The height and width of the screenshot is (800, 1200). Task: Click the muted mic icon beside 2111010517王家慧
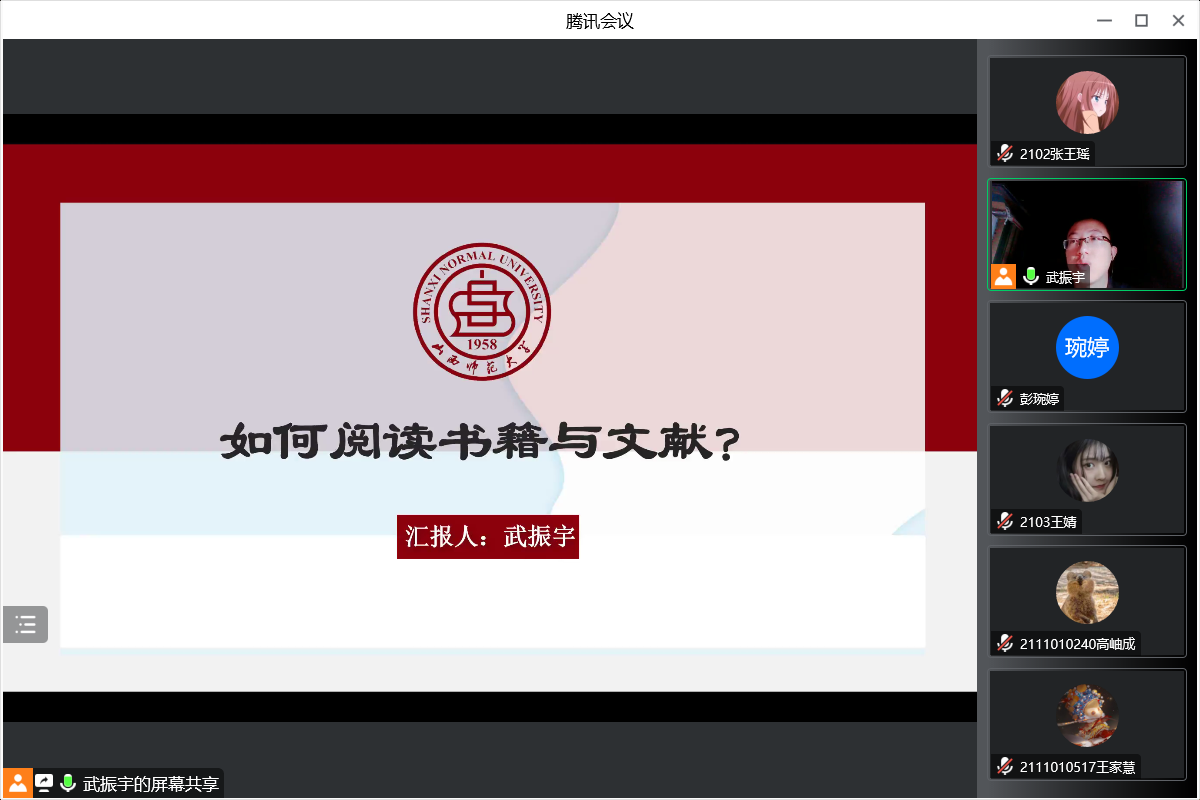pyautogui.click(x=1005, y=767)
